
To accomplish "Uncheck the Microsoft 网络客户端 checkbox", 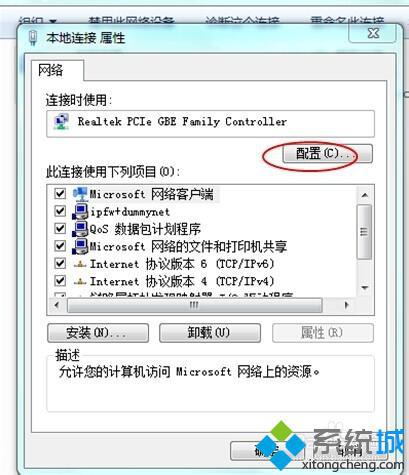I will point(60,193).
